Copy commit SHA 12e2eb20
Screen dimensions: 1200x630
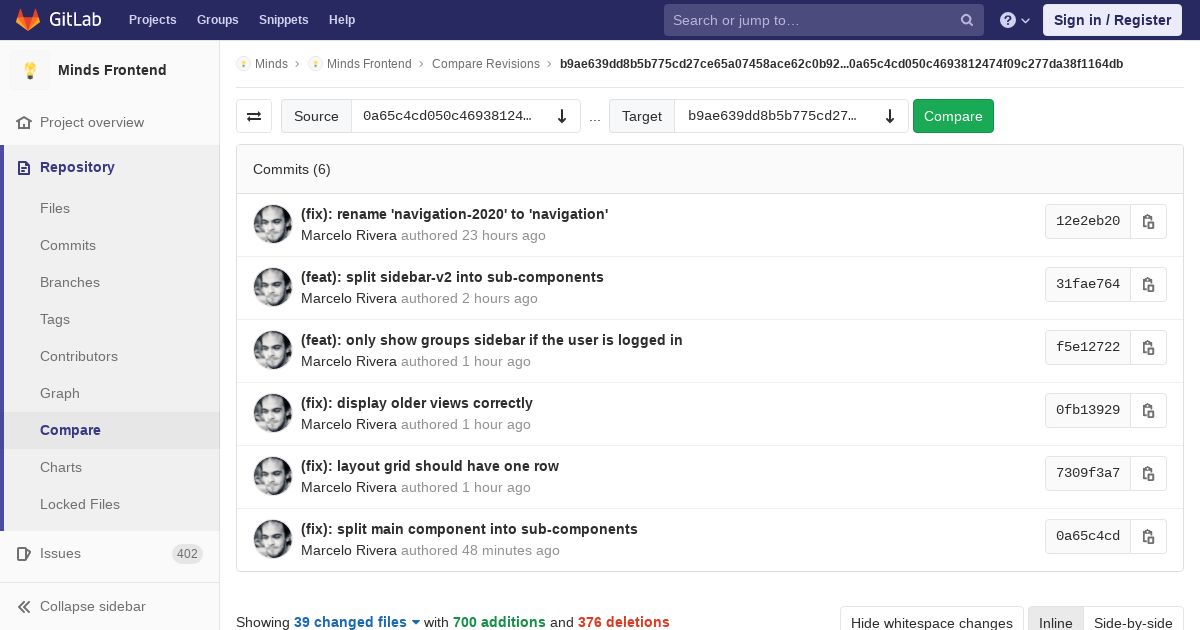click(x=1148, y=221)
